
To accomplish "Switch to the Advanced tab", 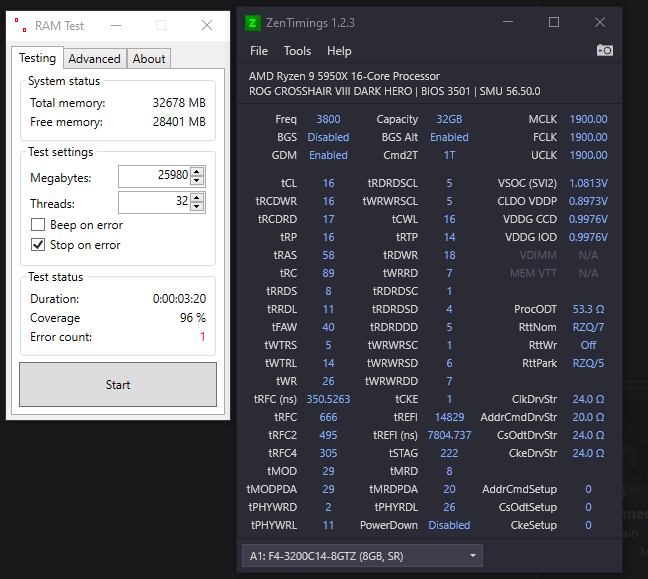I will [95, 59].
